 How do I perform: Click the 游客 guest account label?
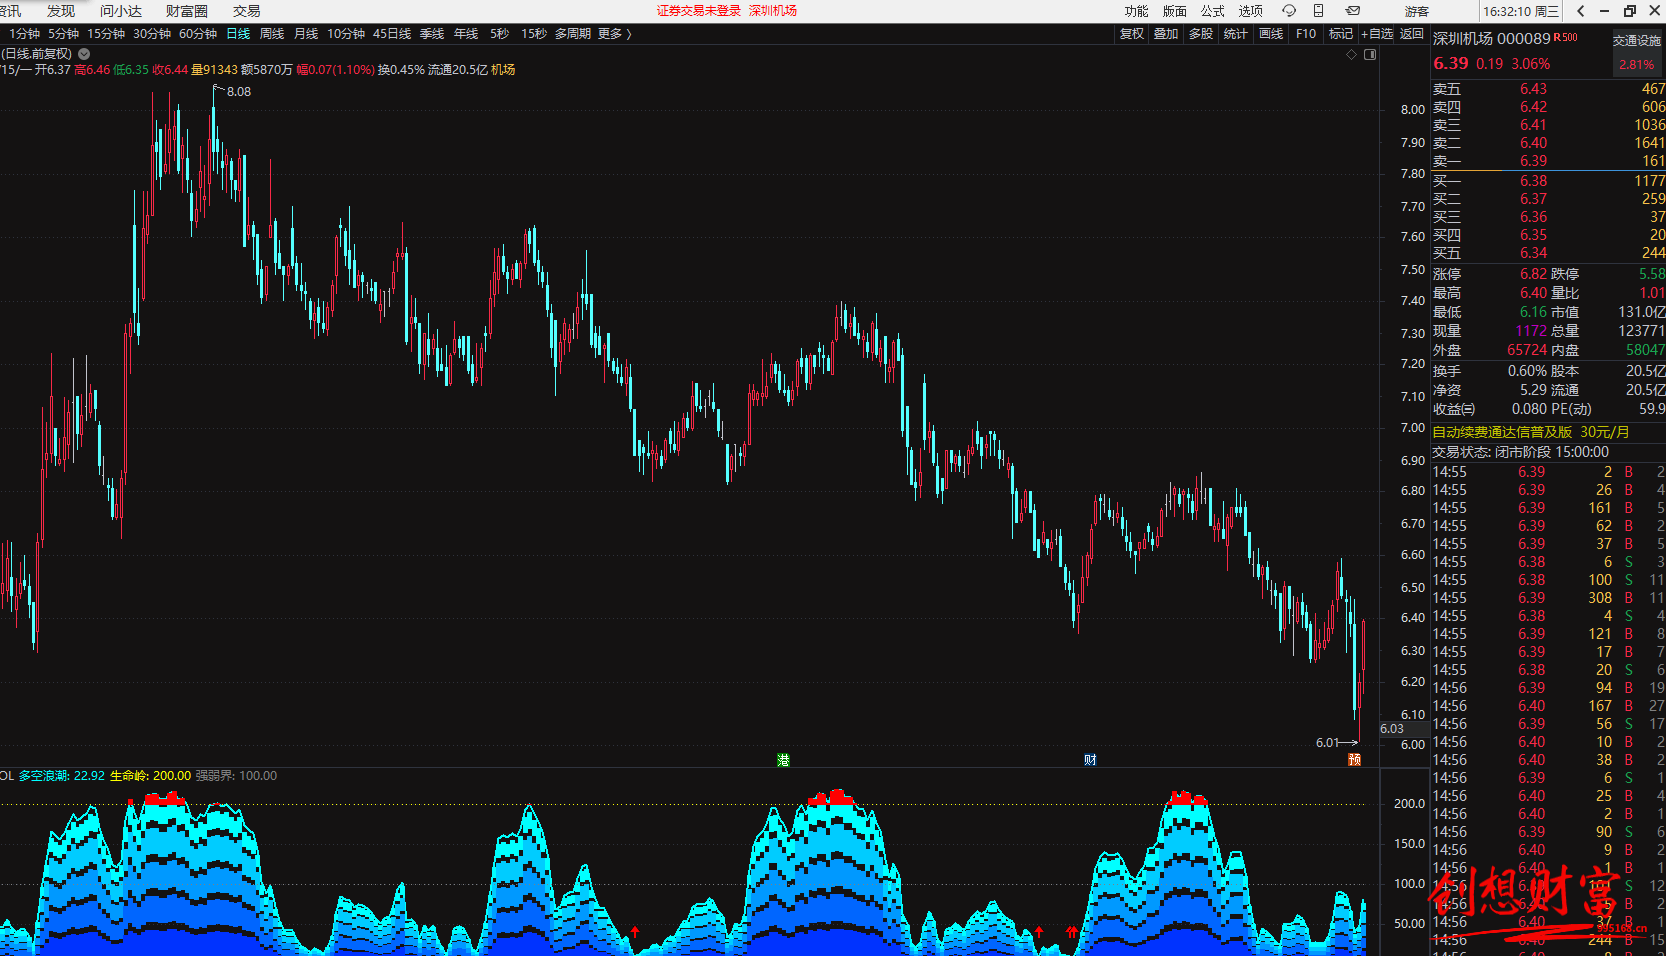(1417, 11)
